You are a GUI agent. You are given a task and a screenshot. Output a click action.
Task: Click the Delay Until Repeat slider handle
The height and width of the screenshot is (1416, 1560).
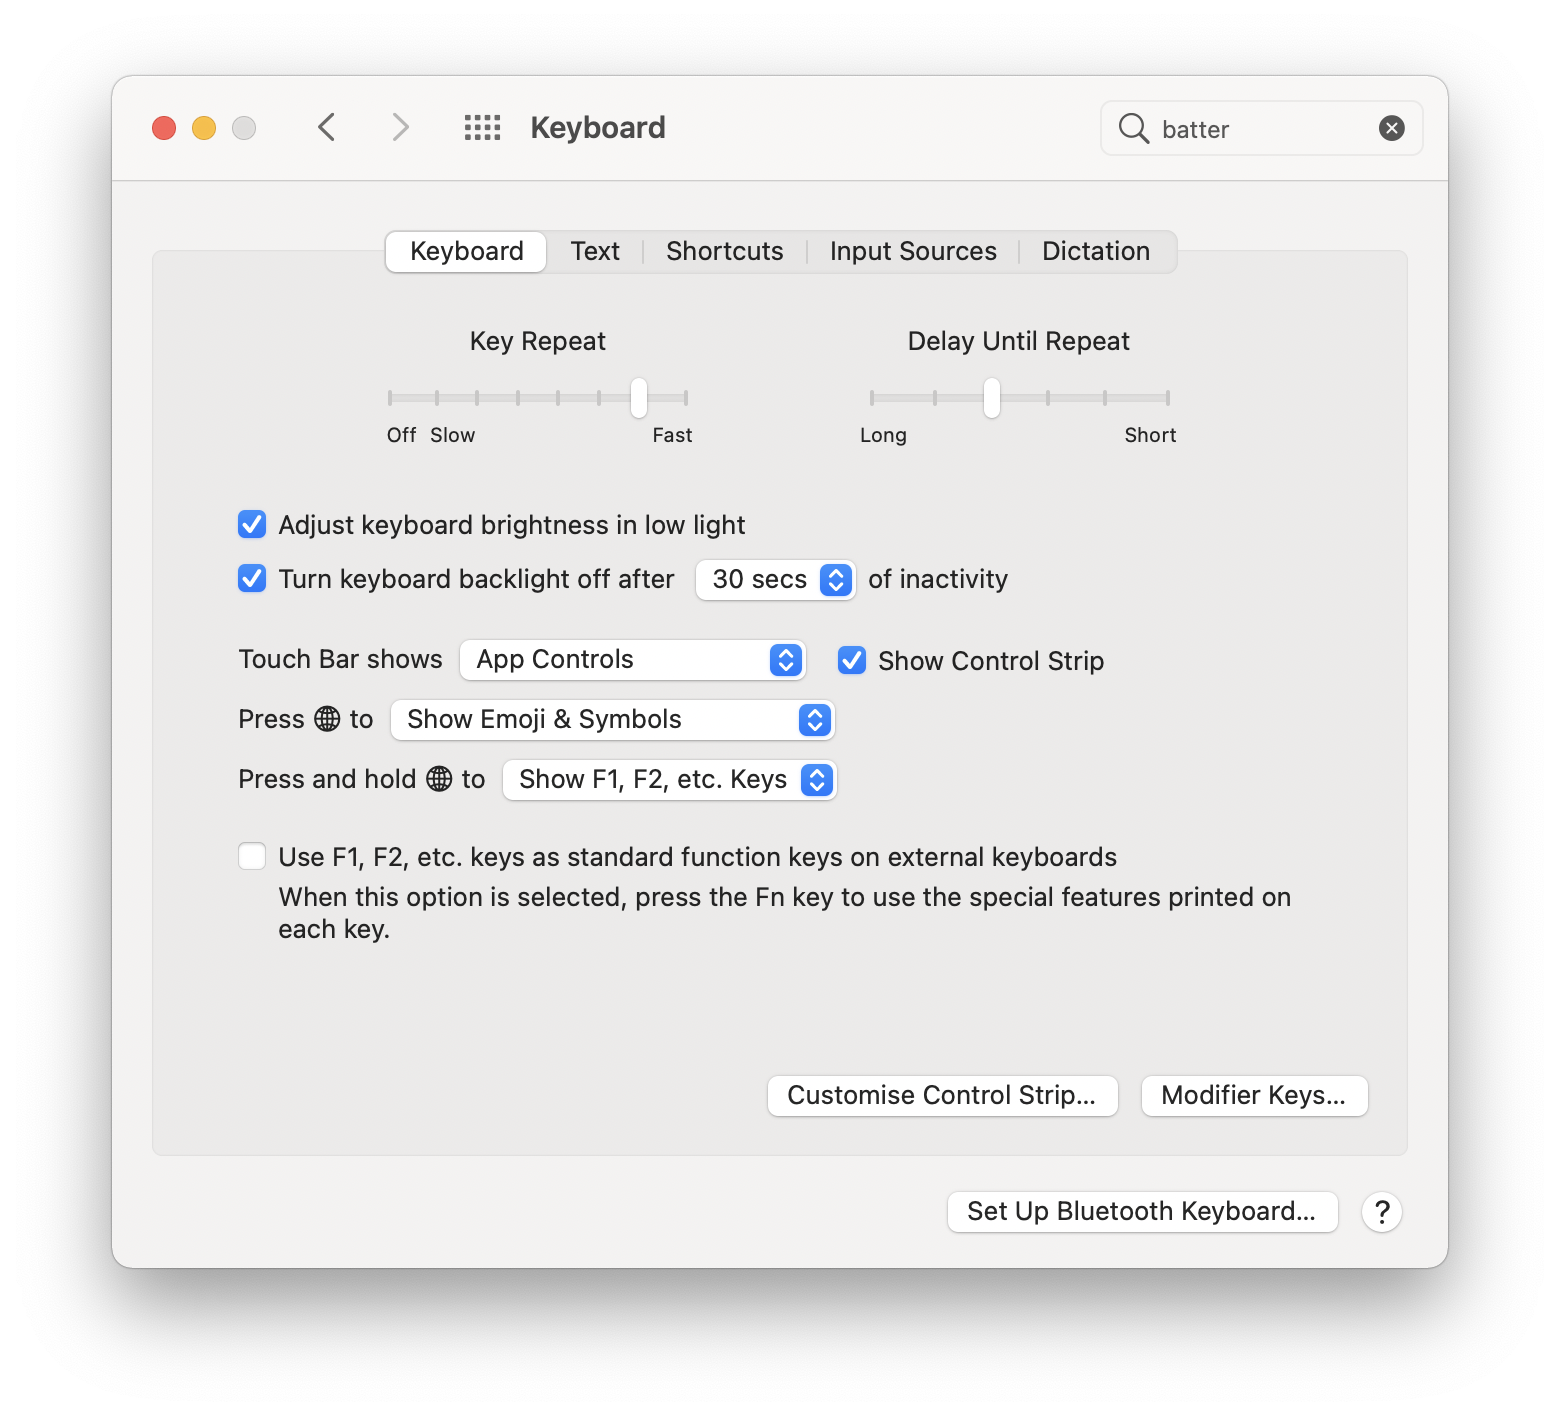tap(991, 398)
